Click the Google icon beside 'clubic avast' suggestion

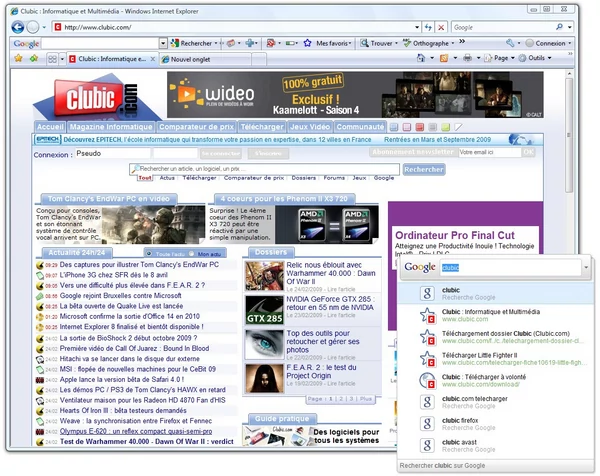(x=427, y=446)
